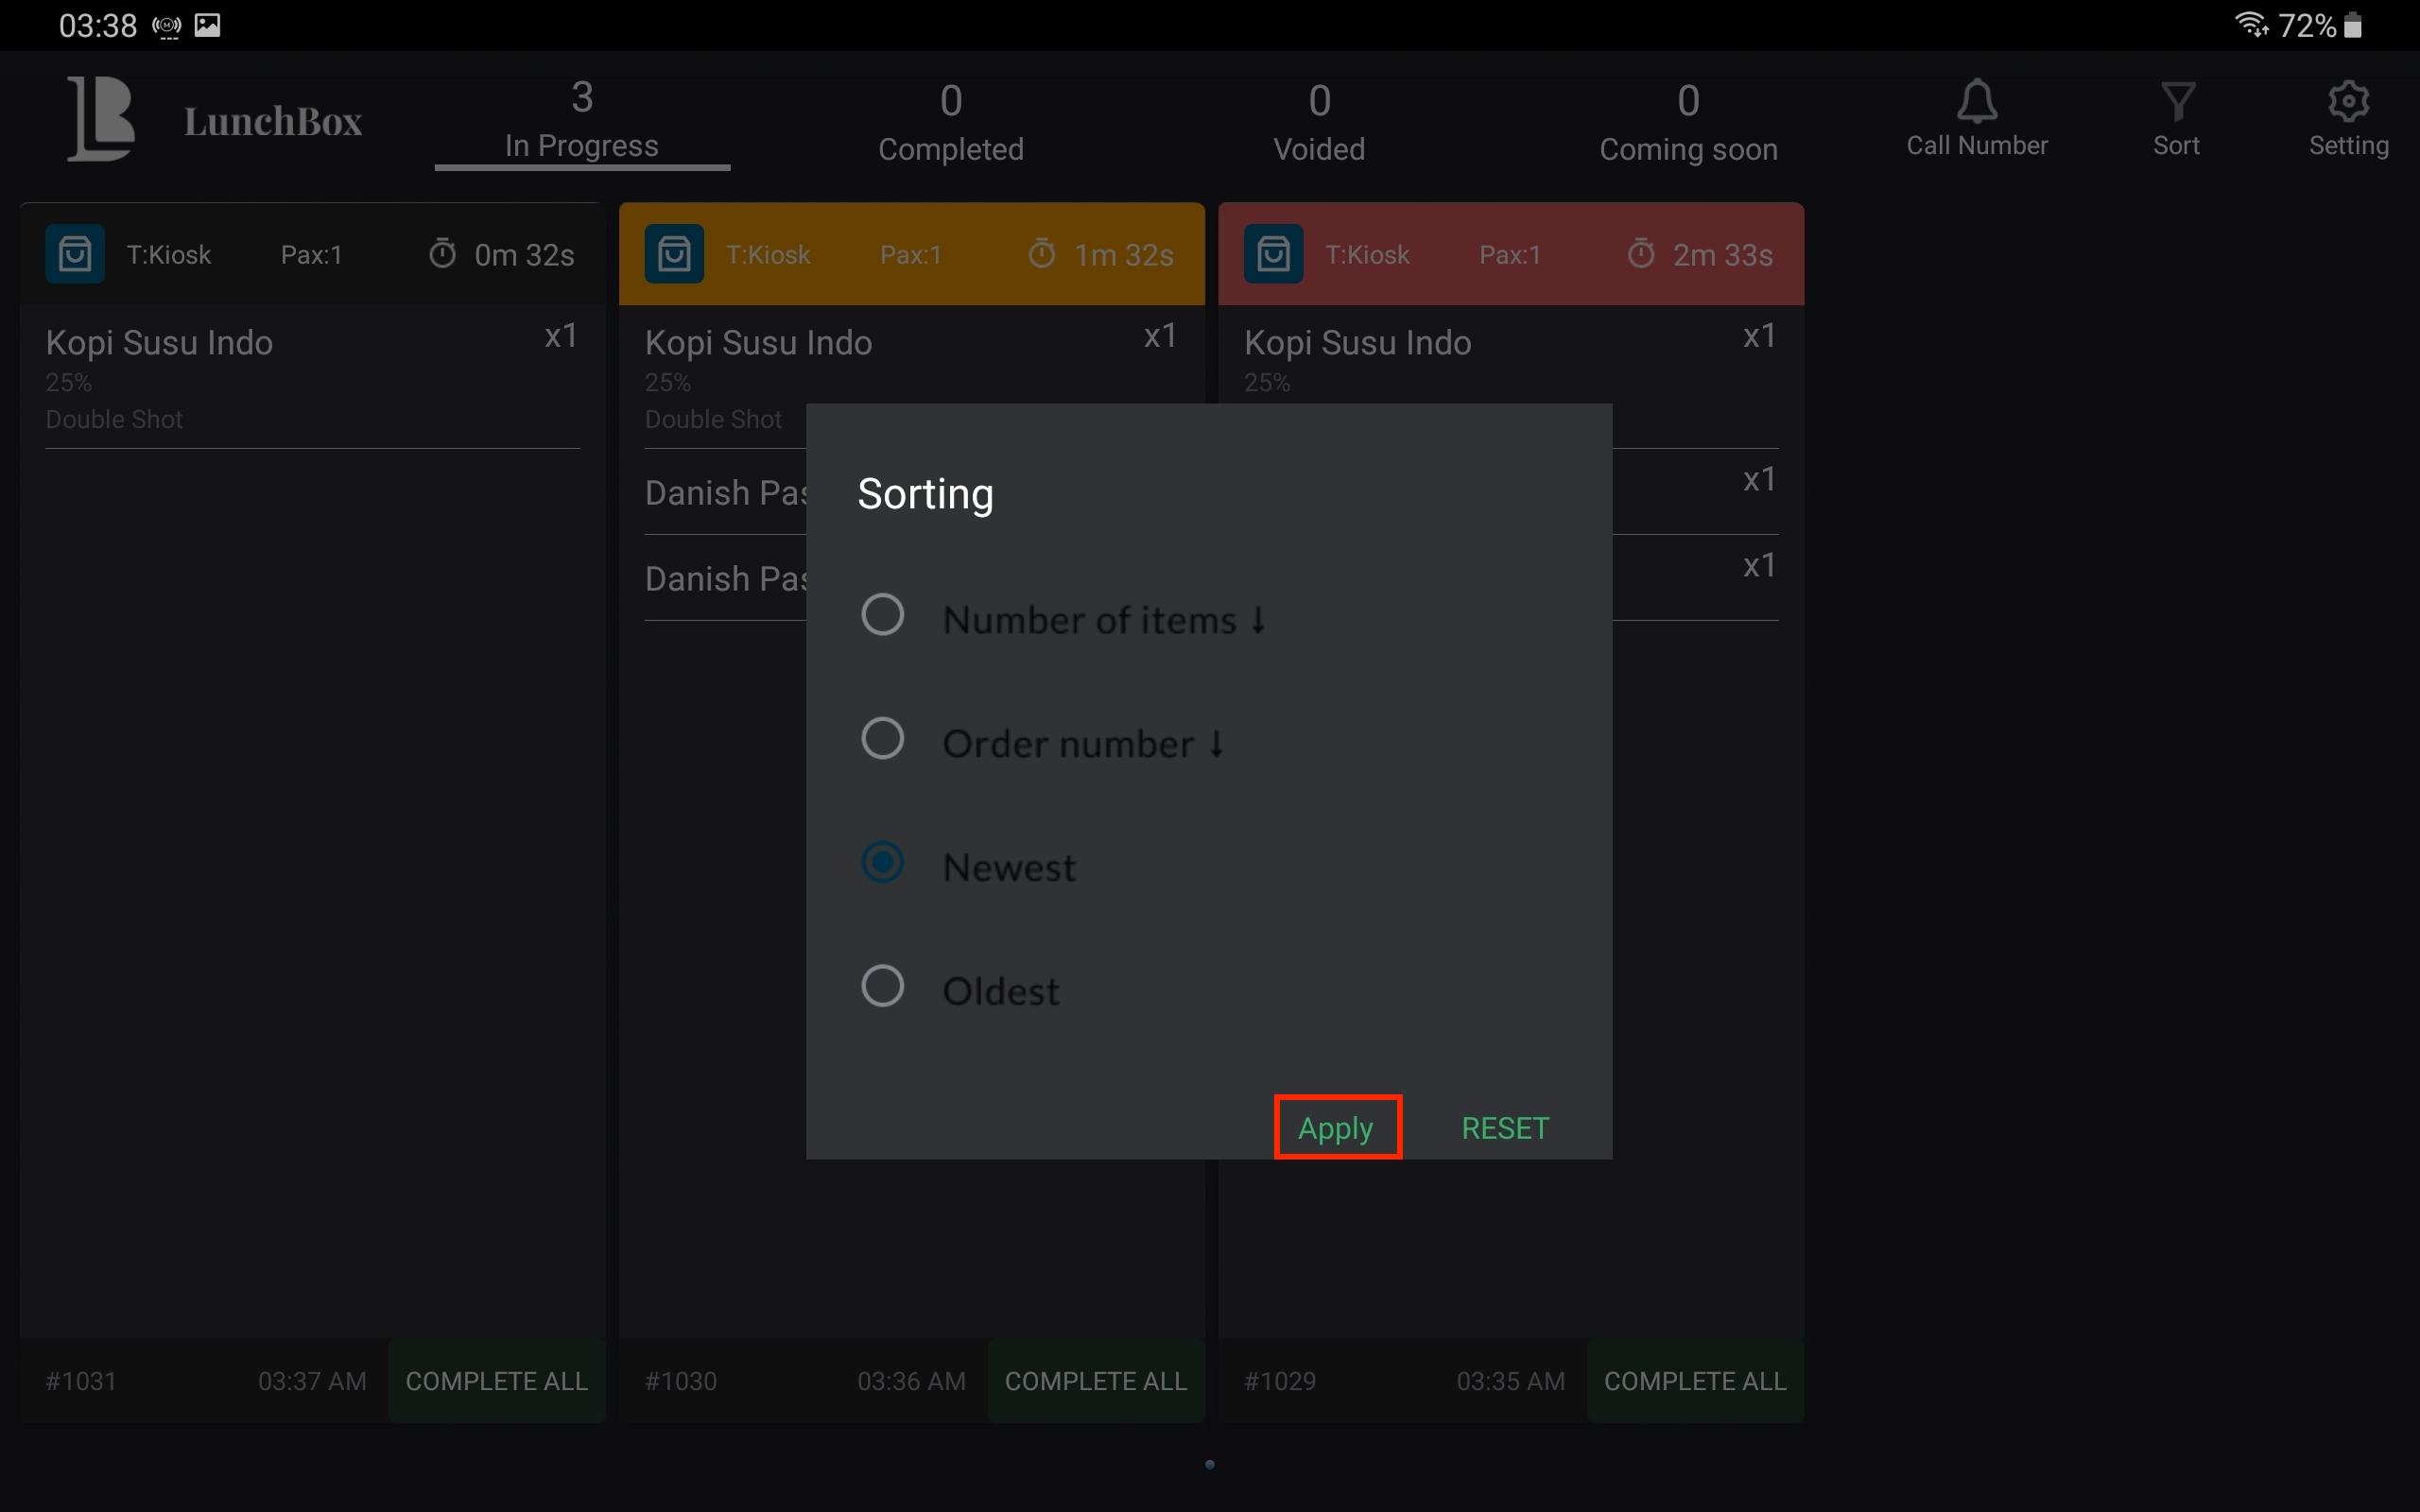Choose the Oldest sorting radio button
The image size is (2420, 1512).
coord(883,987)
